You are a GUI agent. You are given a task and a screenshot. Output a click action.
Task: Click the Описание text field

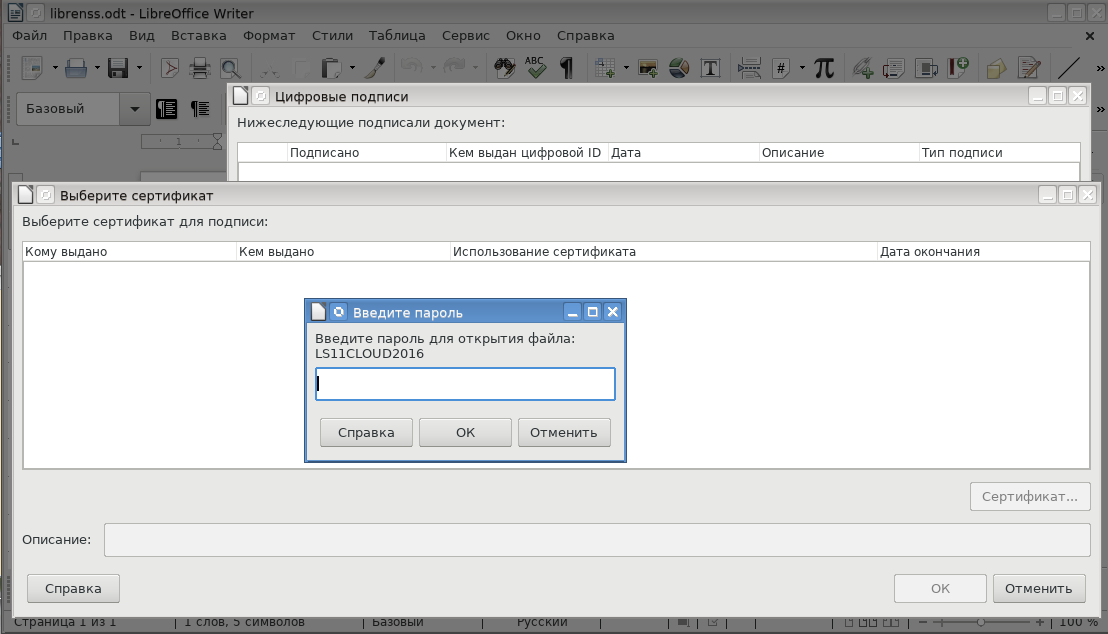click(597, 540)
